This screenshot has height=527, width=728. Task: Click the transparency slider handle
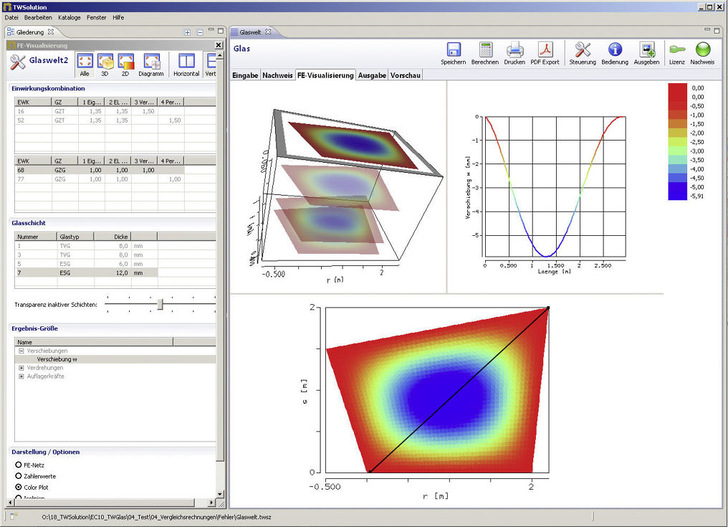click(160, 304)
